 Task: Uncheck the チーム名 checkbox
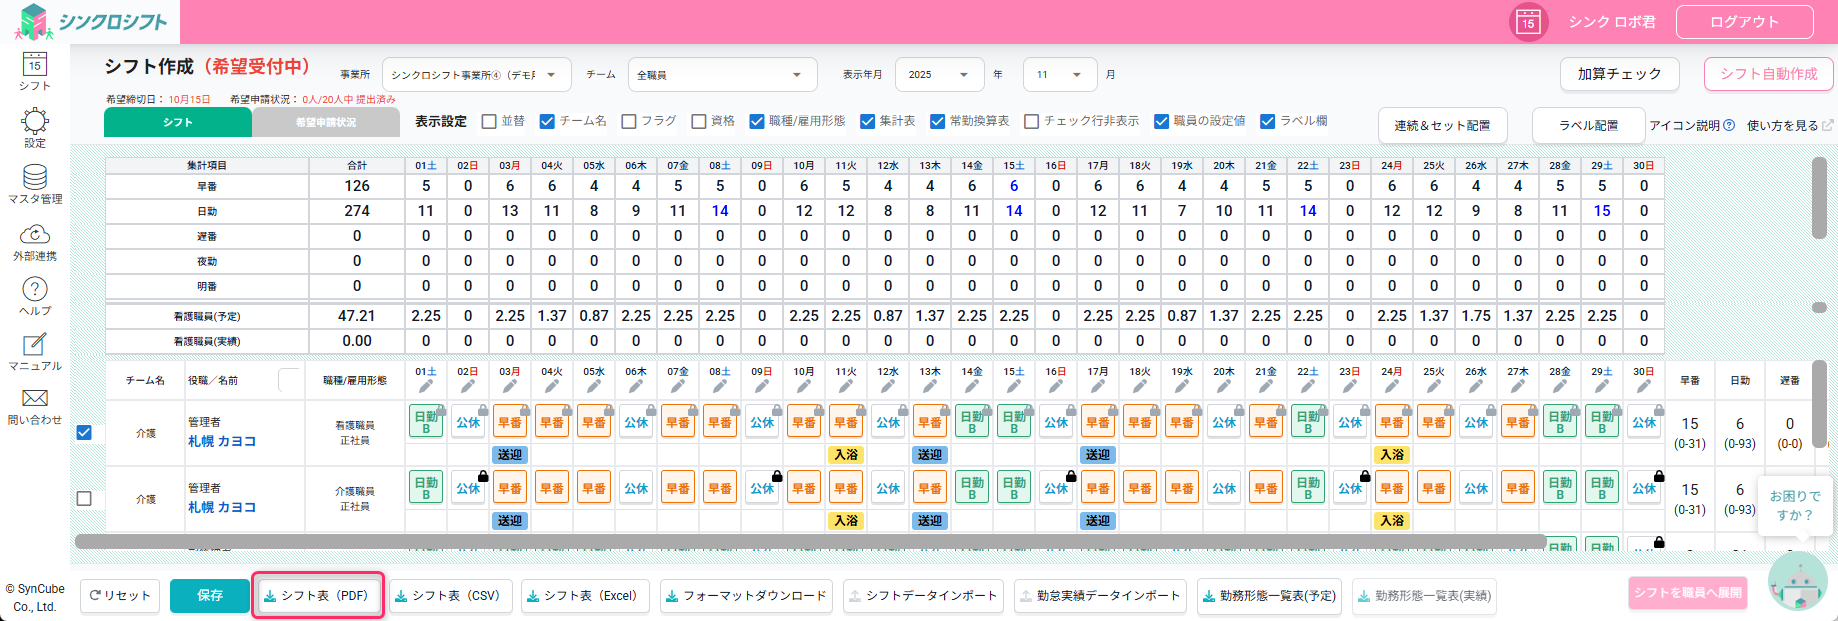pos(547,121)
